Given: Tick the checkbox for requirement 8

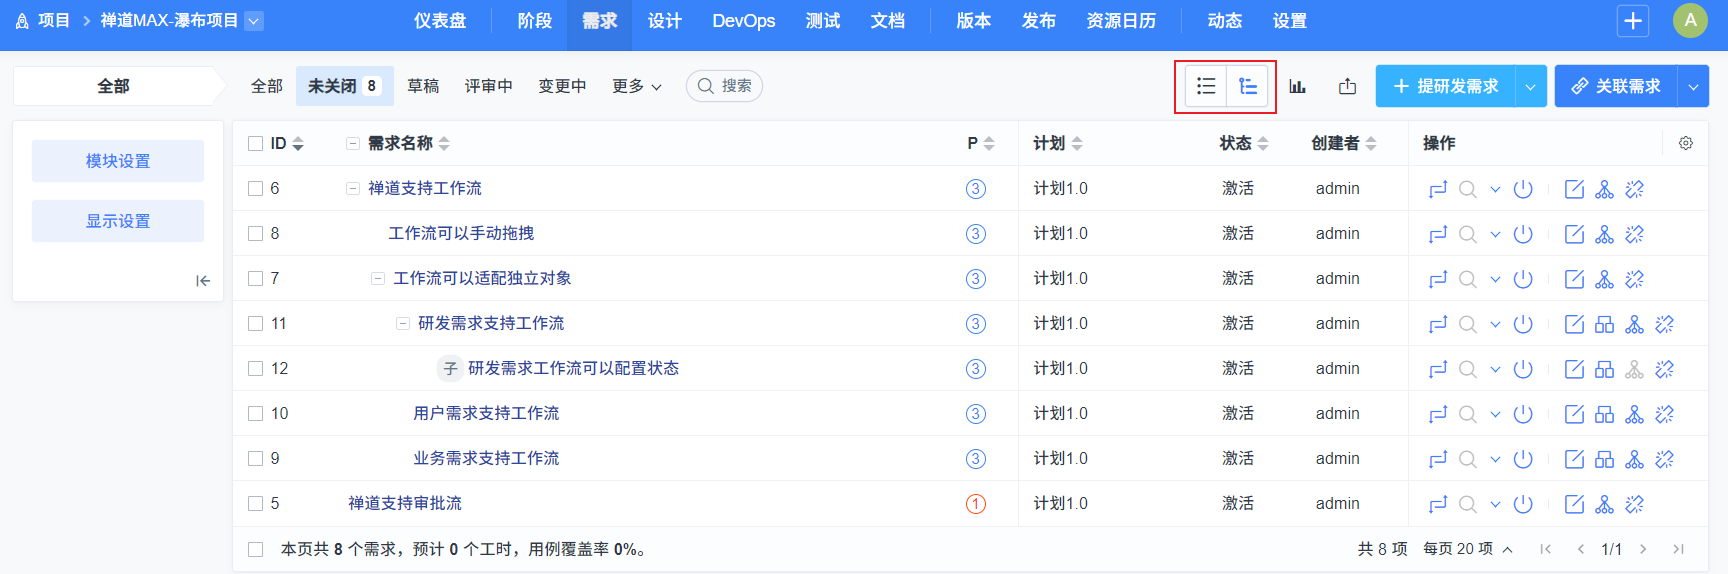Looking at the screenshot, I should [x=256, y=234].
